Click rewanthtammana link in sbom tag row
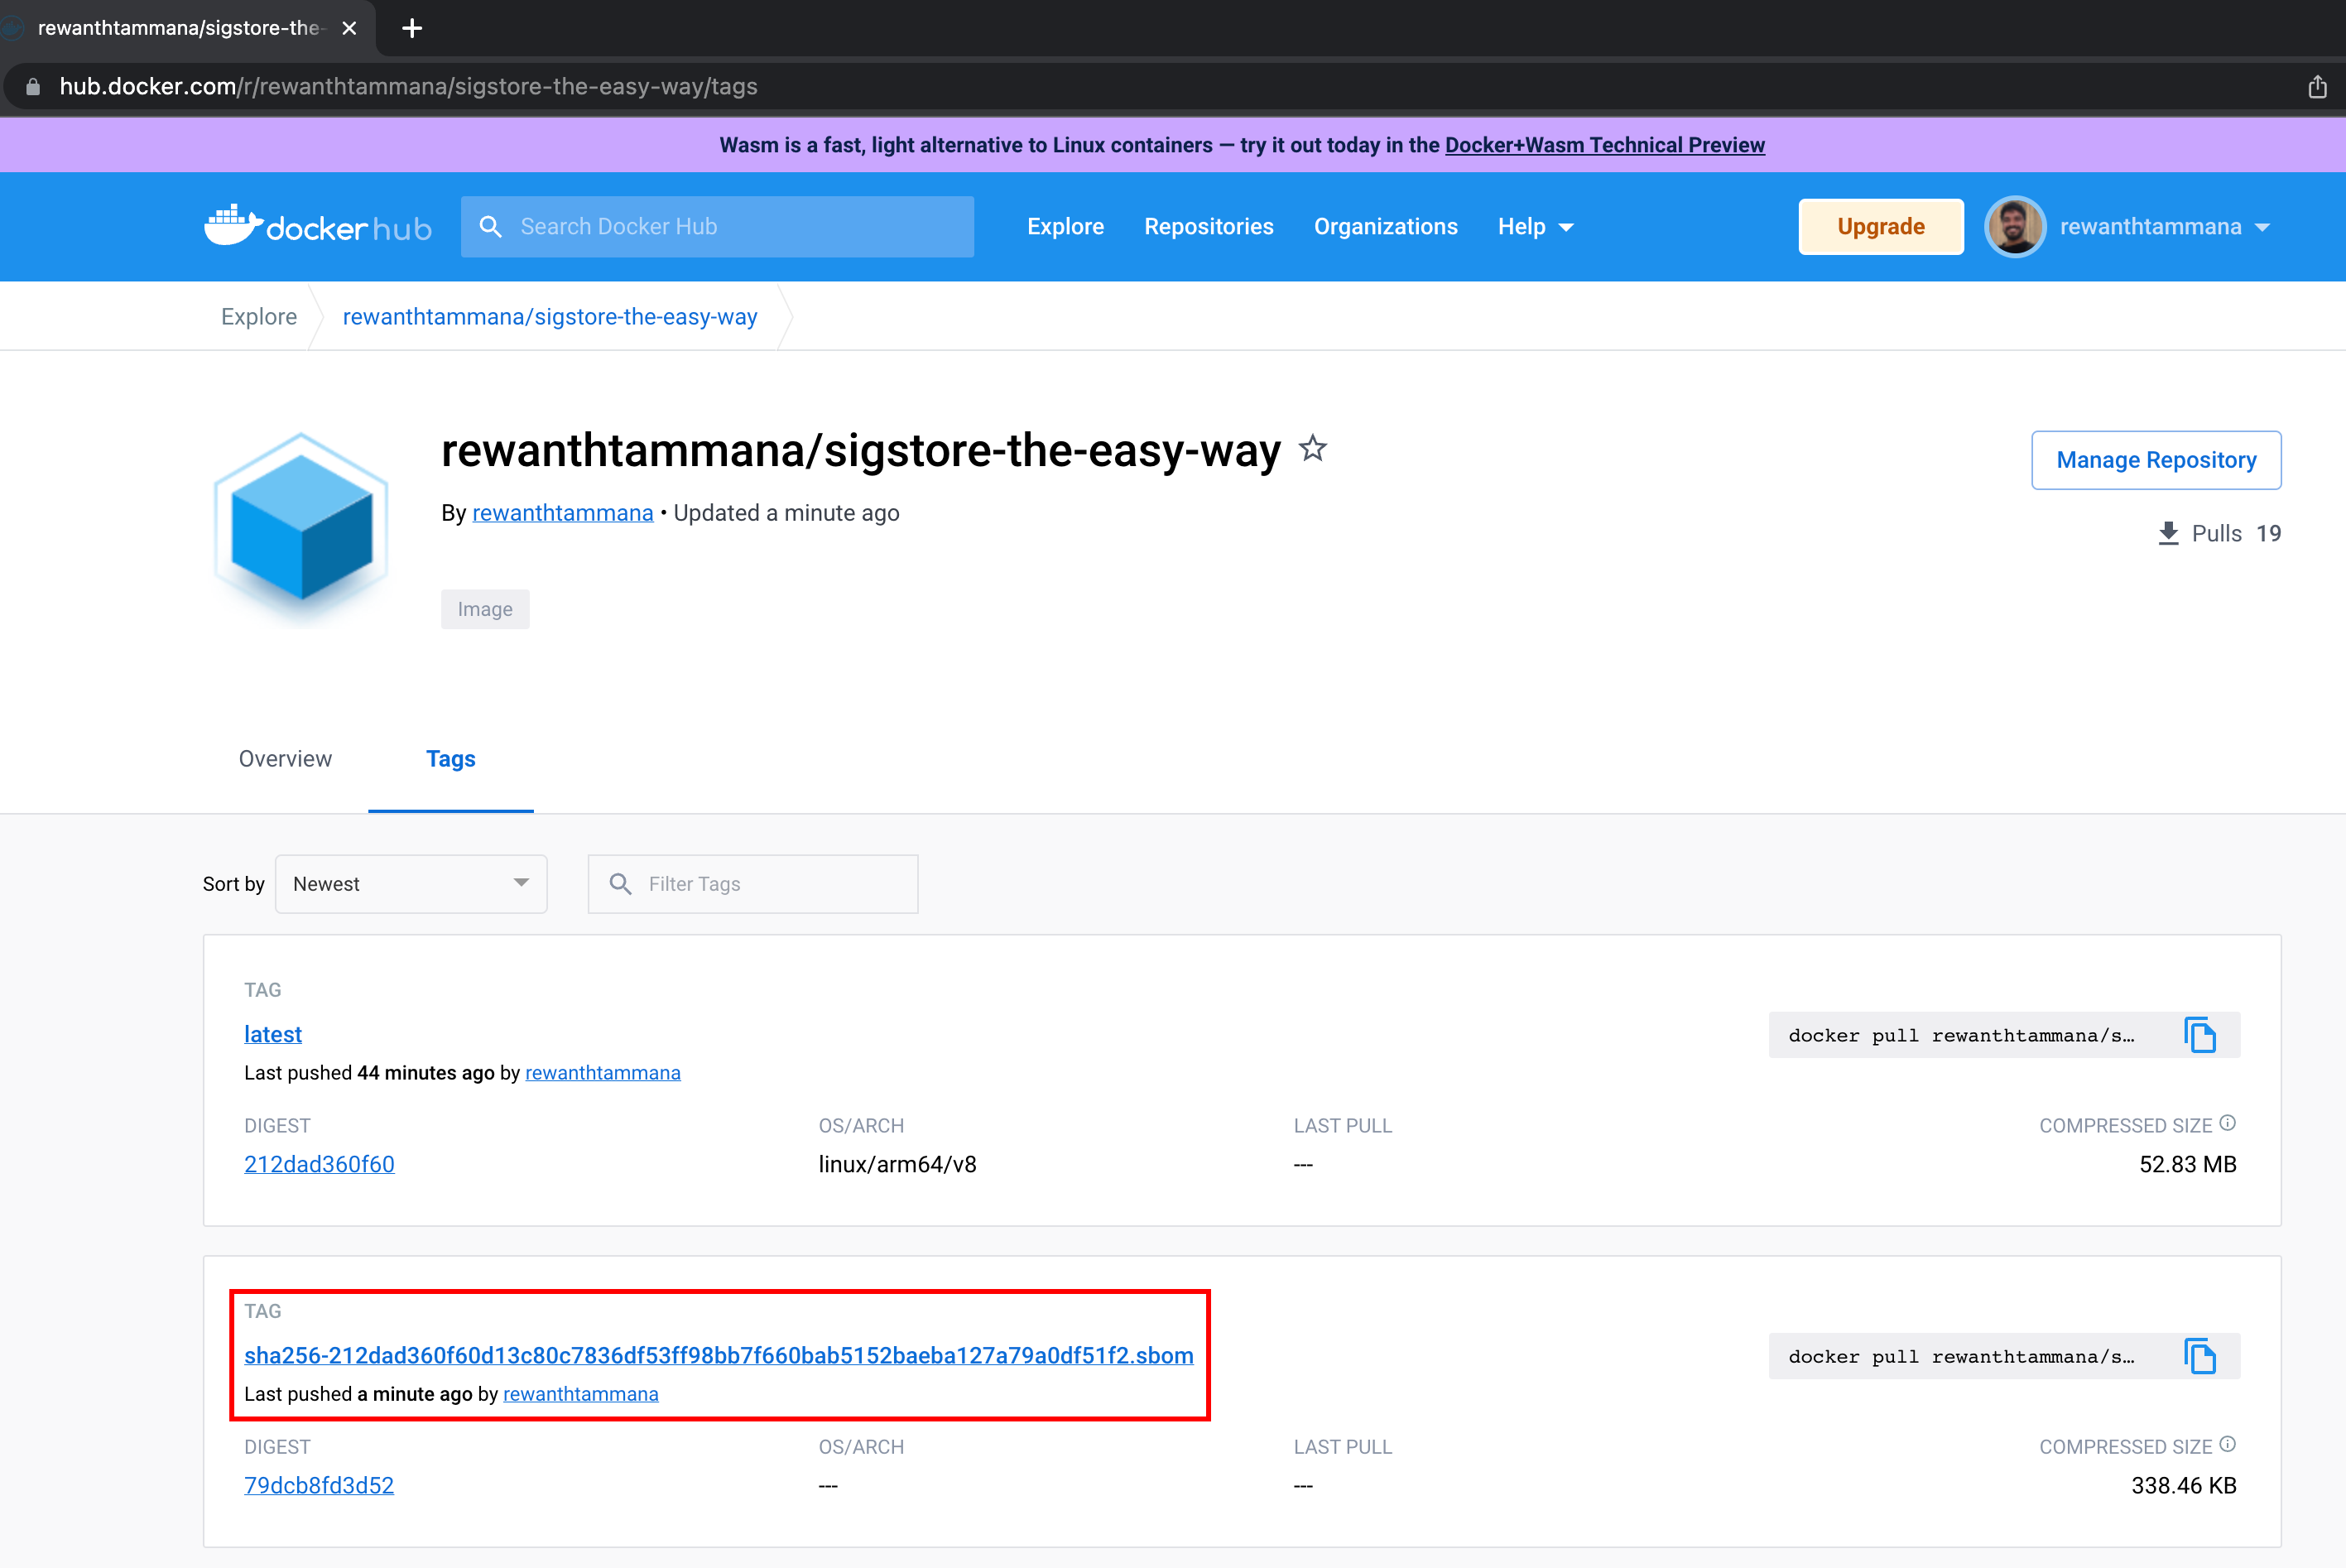The width and height of the screenshot is (2346, 1568). (x=581, y=1394)
